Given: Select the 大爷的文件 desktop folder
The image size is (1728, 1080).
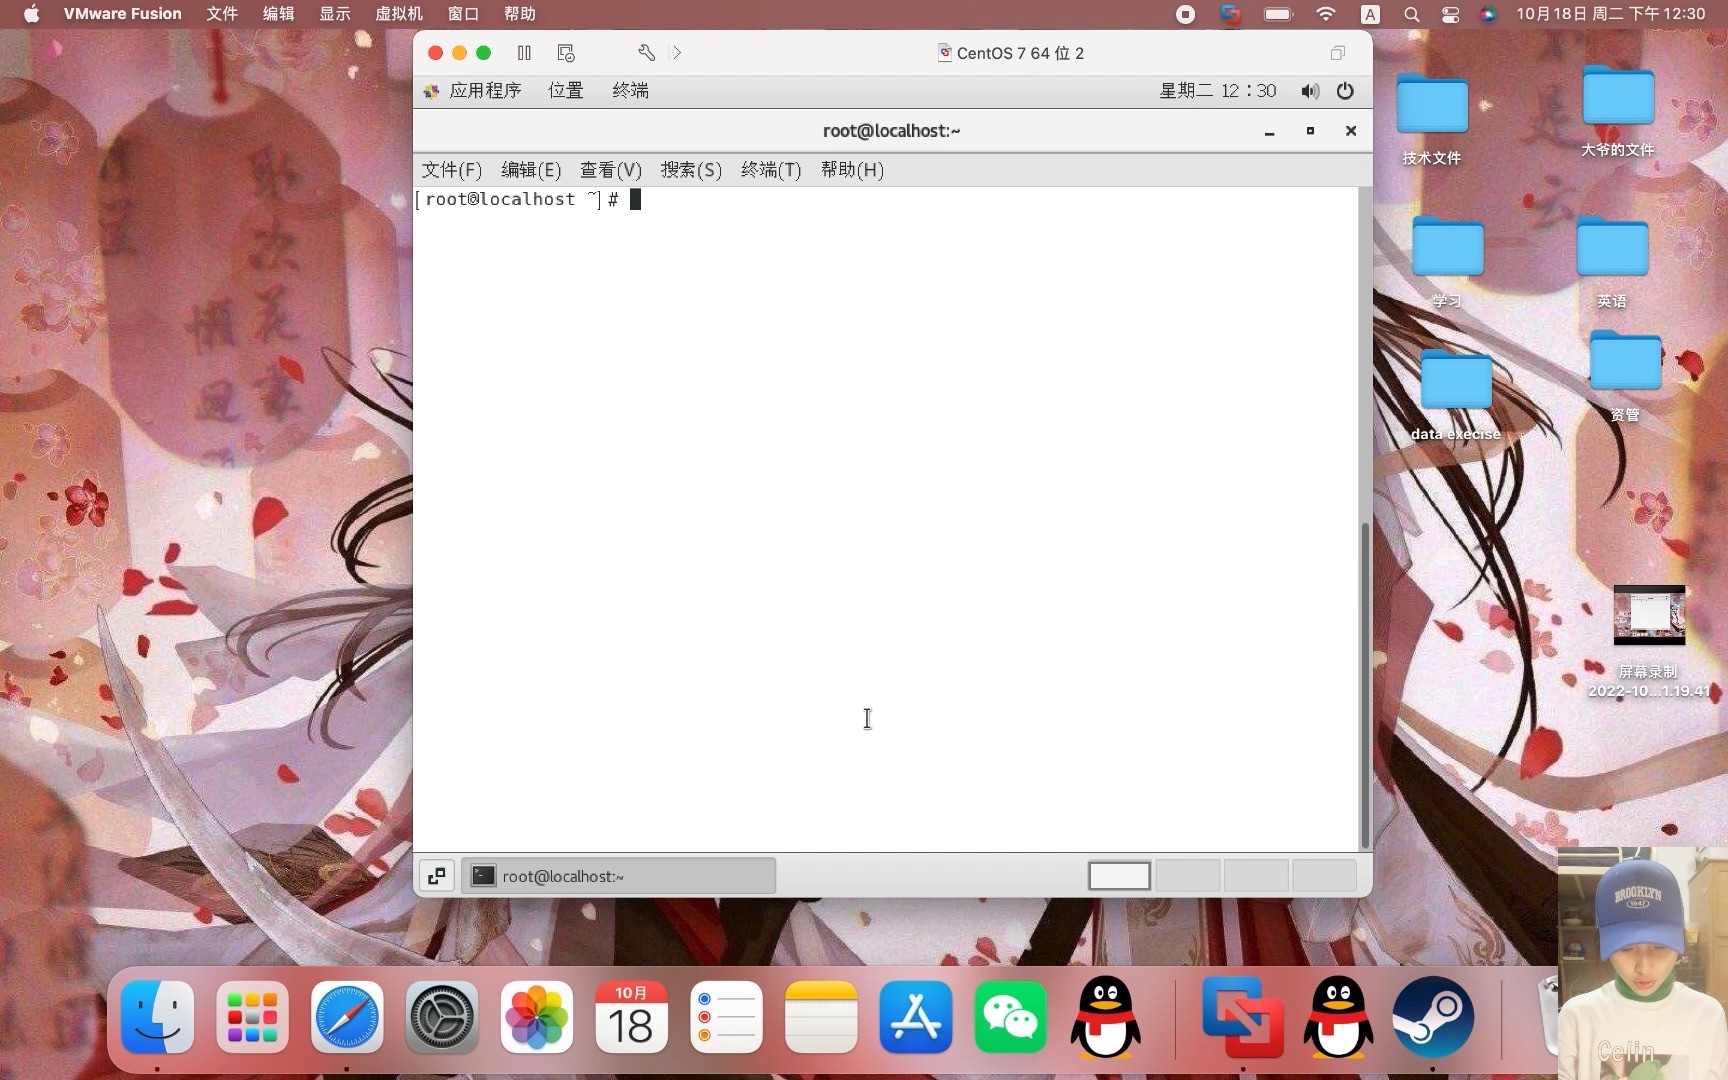Looking at the screenshot, I should [1618, 110].
